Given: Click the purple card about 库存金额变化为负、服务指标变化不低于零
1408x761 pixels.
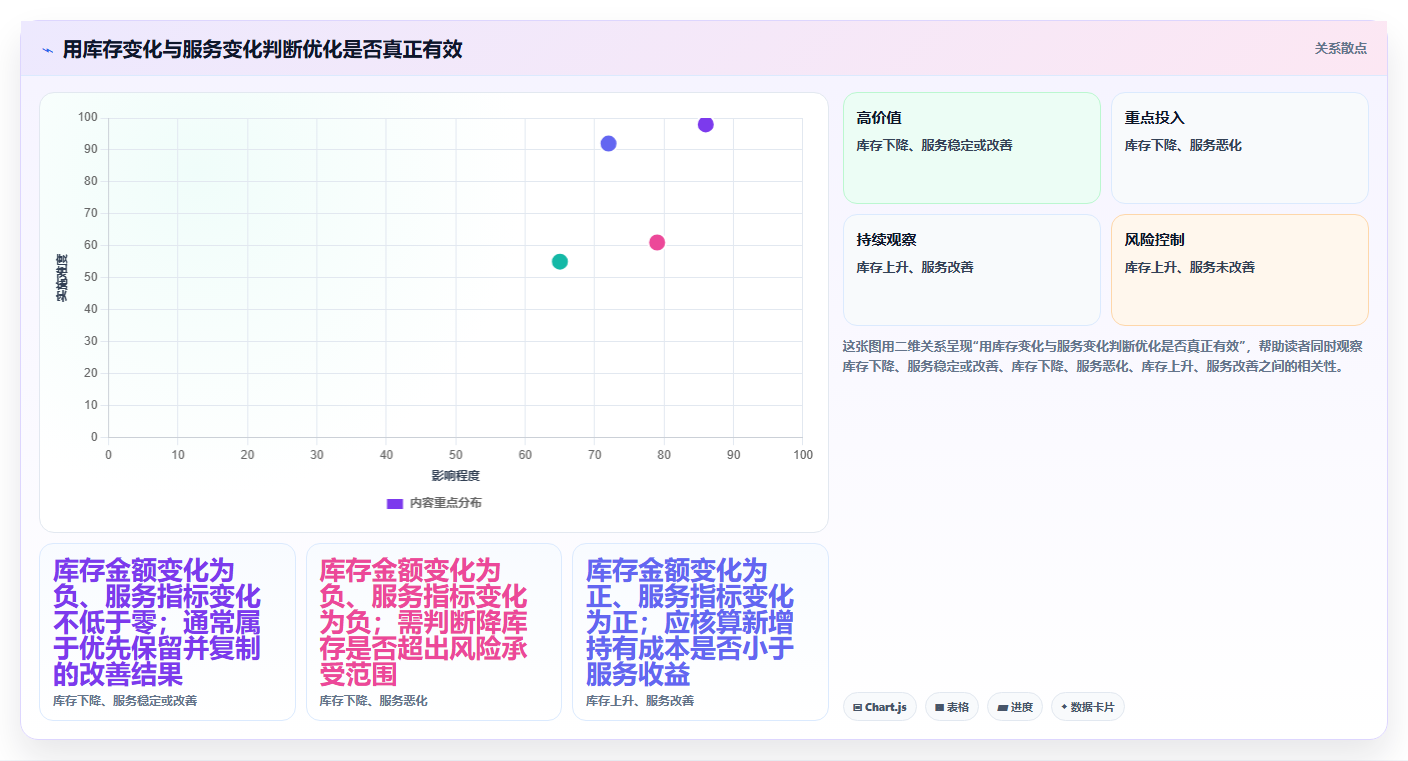Looking at the screenshot, I should coord(167,632).
